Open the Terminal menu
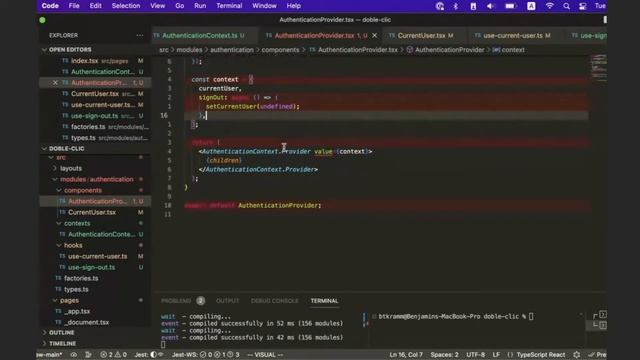Screen dimensions: 640x360 point(229,6)
